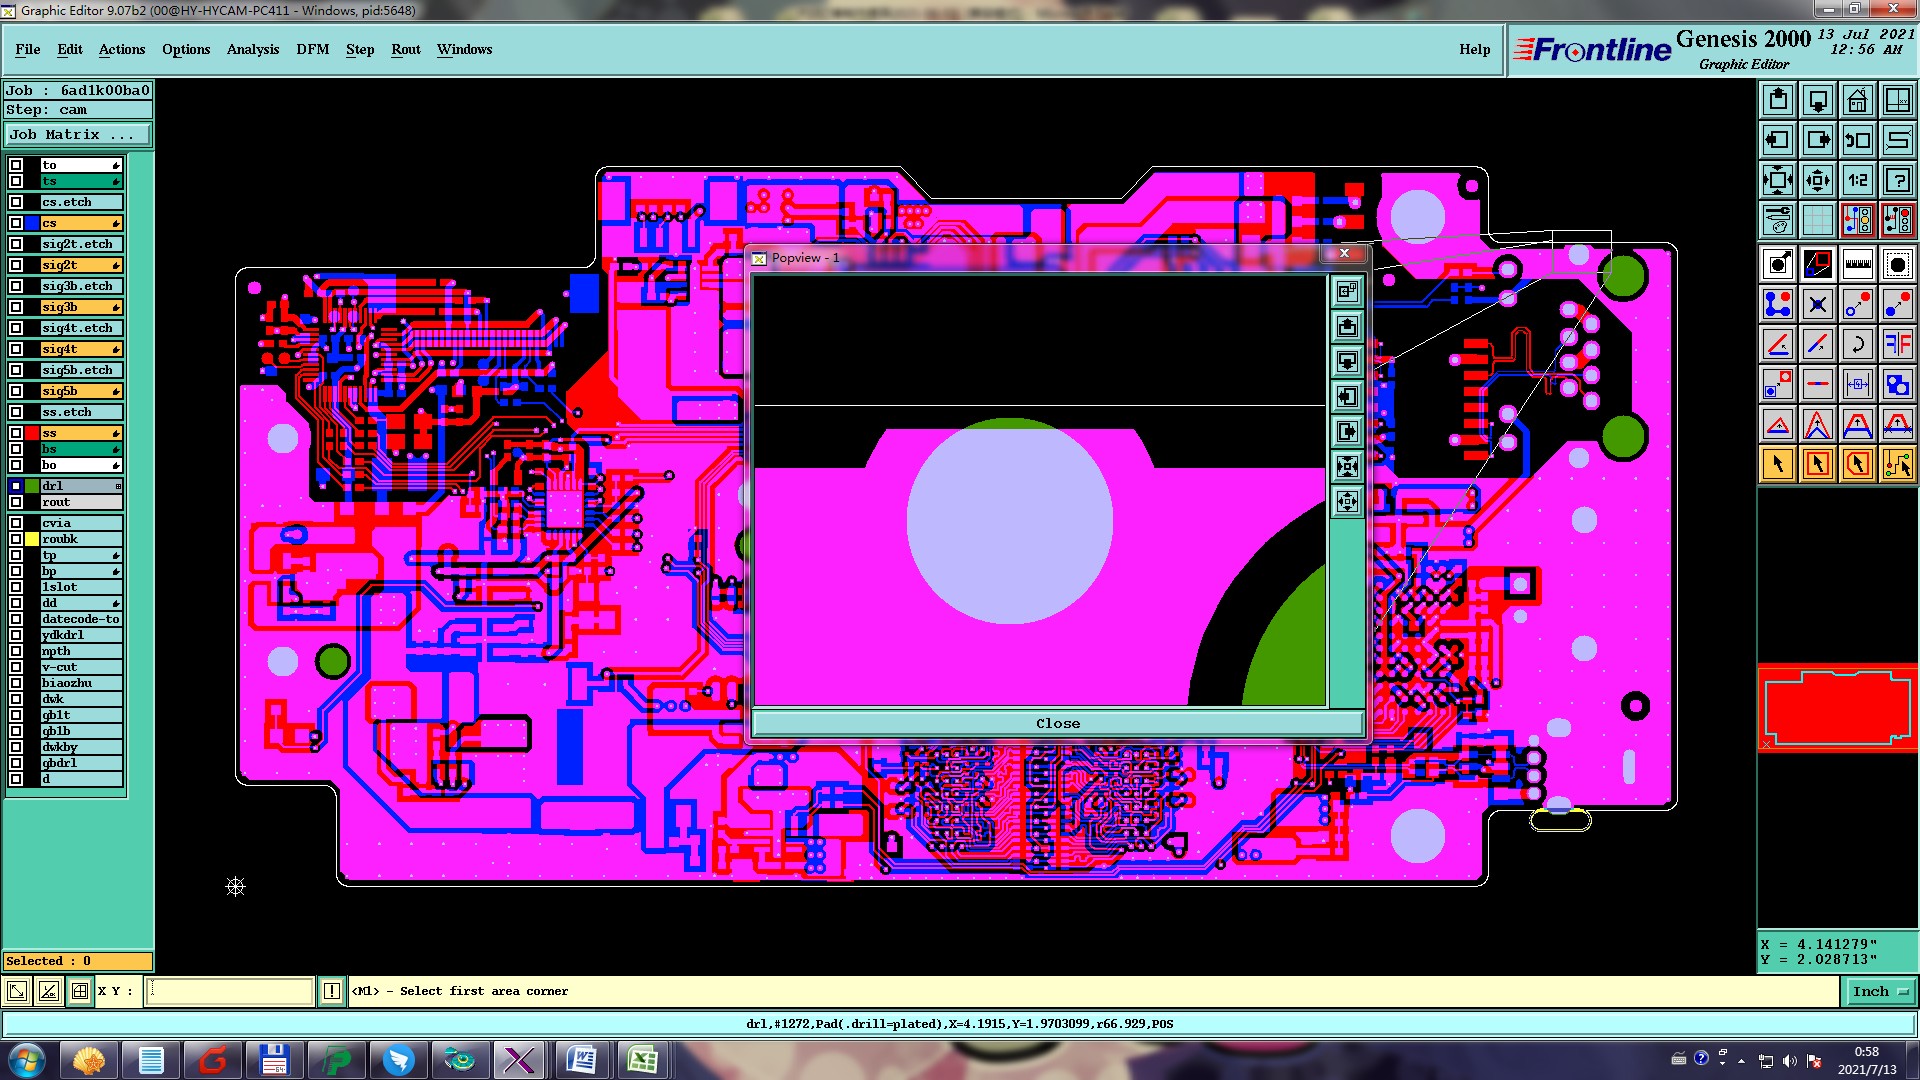Open the Analysis menu
Image resolution: width=1920 pixels, height=1080 pixels.
click(253, 49)
